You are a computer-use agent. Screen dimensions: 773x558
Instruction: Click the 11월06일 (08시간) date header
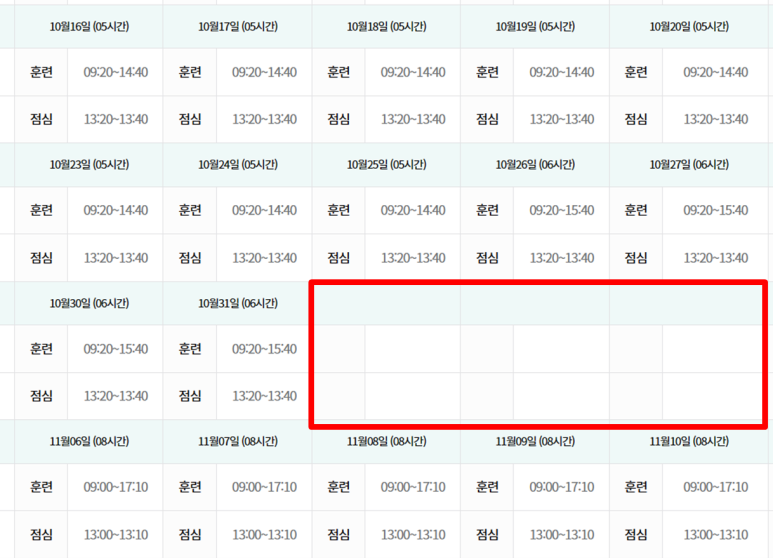[89, 441]
